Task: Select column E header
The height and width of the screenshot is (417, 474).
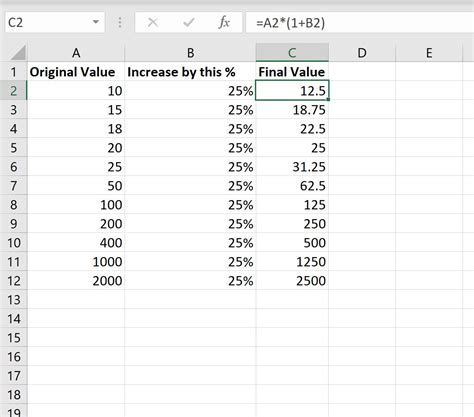Action: click(x=429, y=53)
